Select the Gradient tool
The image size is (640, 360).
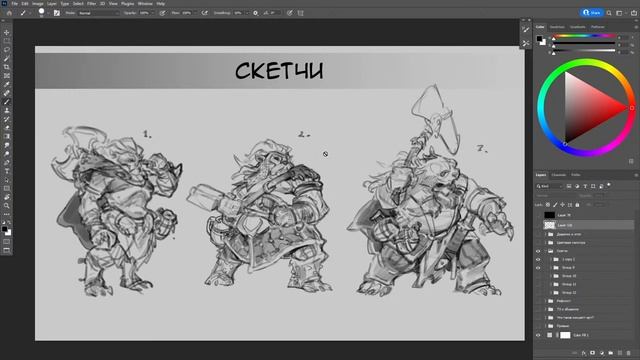click(x=7, y=136)
